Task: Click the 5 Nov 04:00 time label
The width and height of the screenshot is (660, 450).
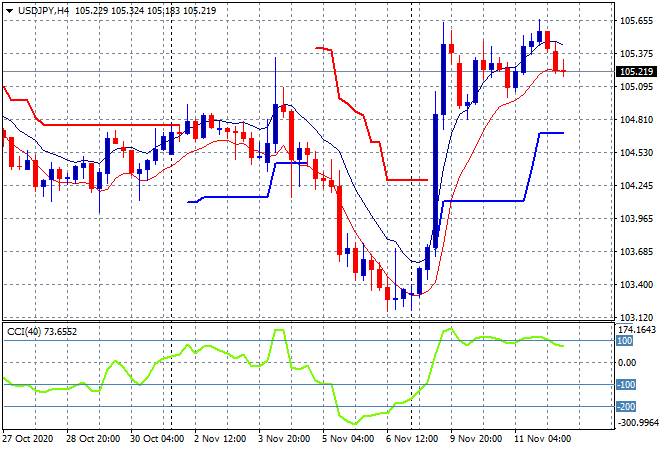Action: (x=348, y=439)
